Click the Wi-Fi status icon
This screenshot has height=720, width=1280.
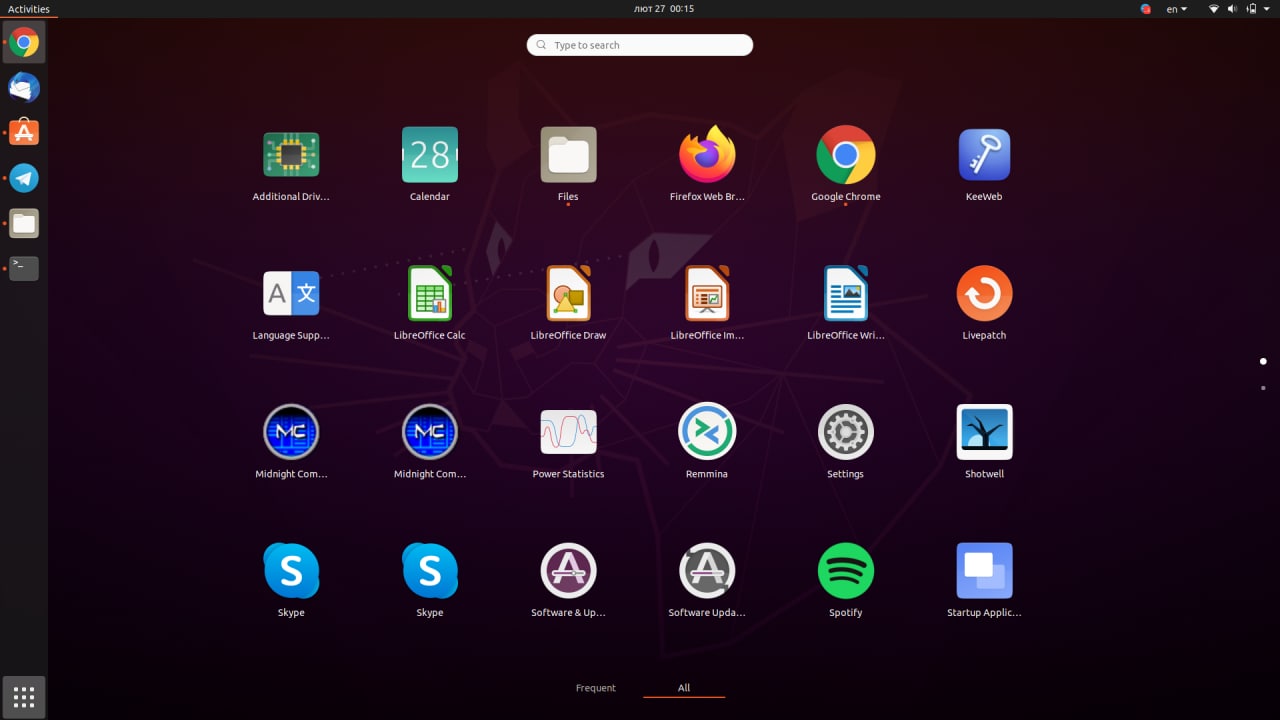tap(1214, 9)
